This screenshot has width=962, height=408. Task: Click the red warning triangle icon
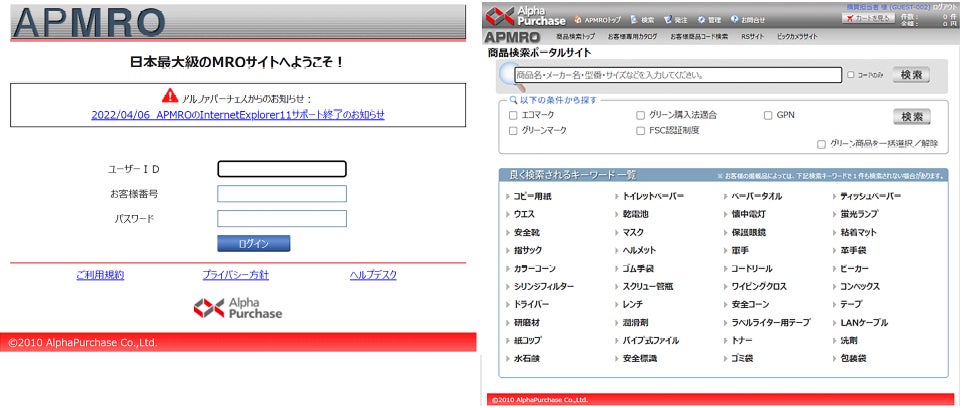(170, 95)
